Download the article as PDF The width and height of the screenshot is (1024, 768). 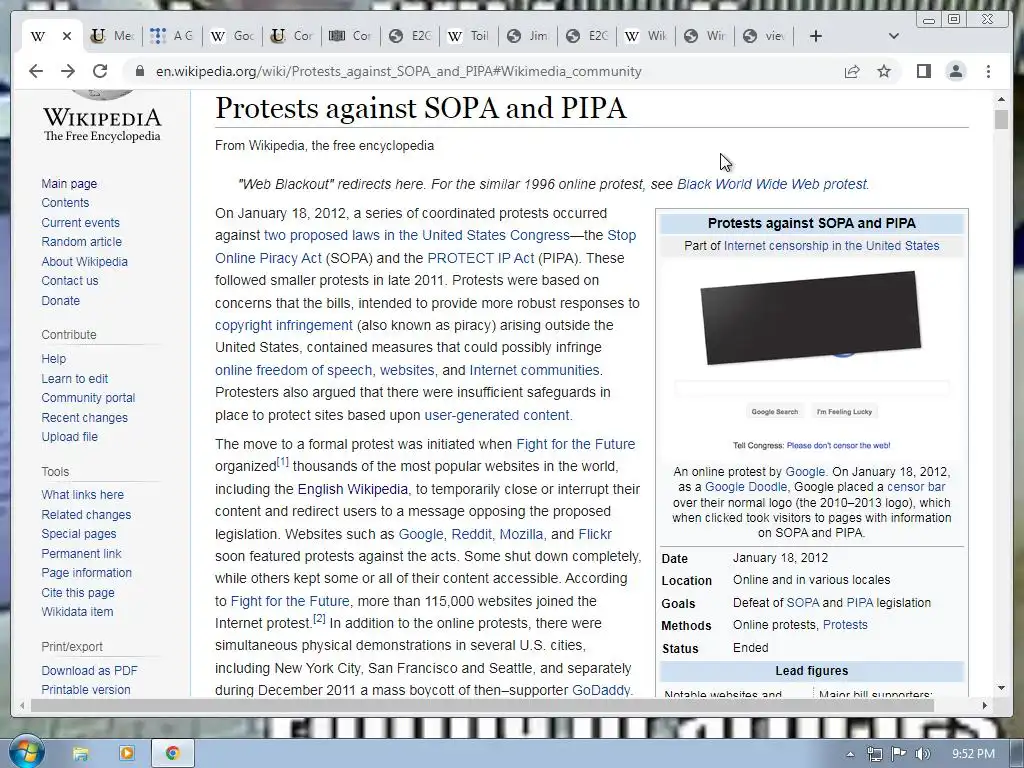pos(89,671)
